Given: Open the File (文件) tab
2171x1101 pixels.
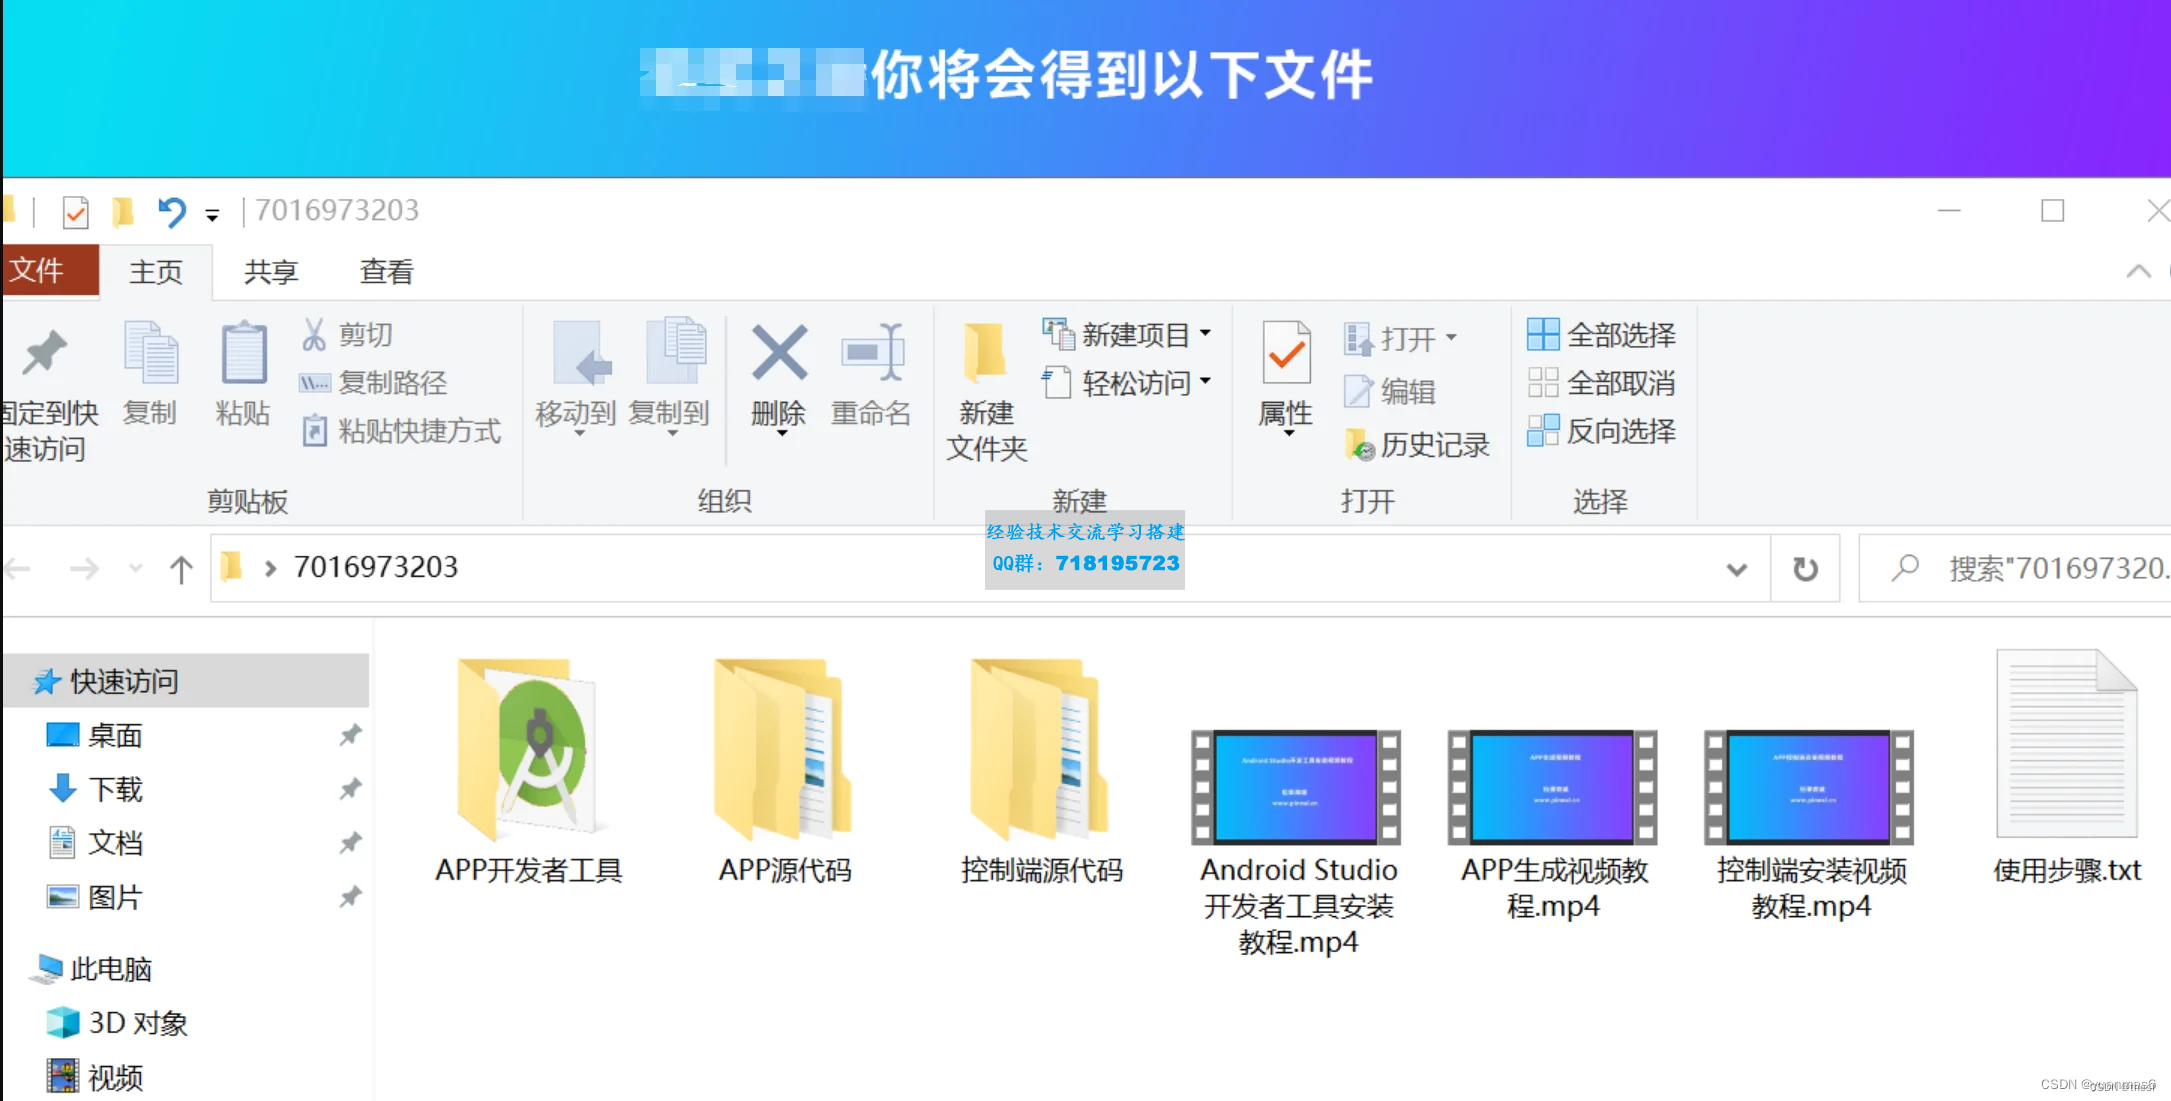Looking at the screenshot, I should point(49,270).
